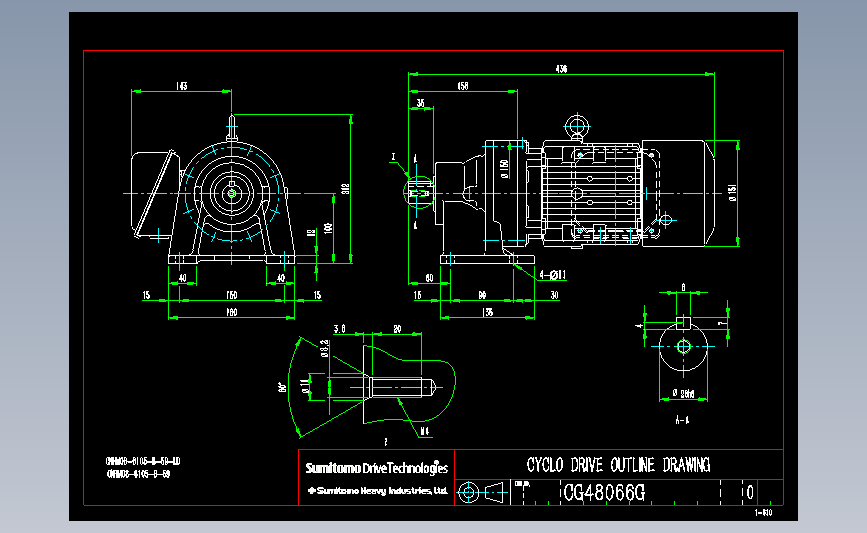867x533 pixels.
Task: Click the Sumitomo Drive Technologies logo
Action: (377, 468)
